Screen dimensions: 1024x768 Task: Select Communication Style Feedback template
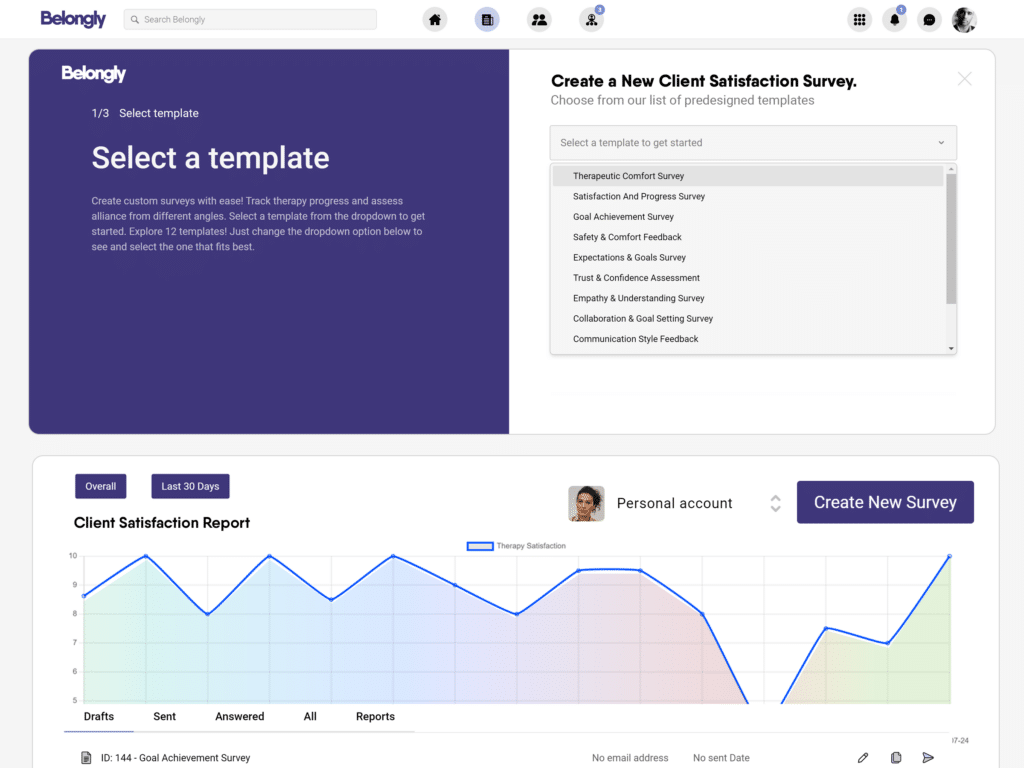pos(748,339)
